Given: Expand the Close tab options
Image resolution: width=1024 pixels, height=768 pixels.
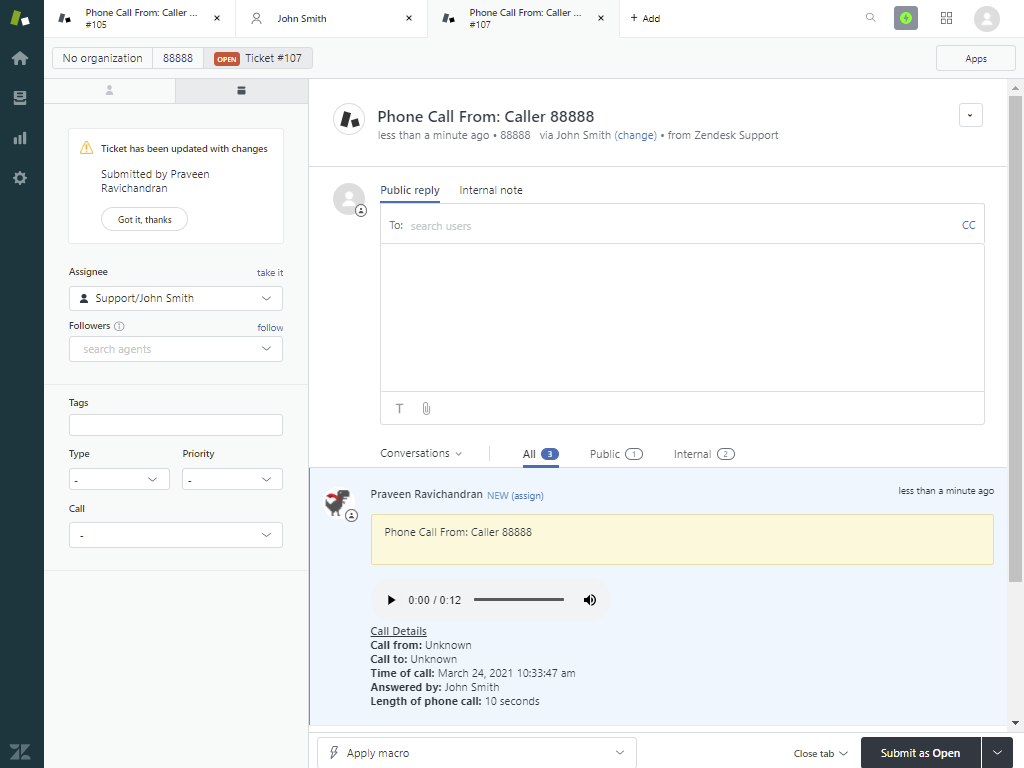Looking at the screenshot, I should pyautogui.click(x=821, y=753).
